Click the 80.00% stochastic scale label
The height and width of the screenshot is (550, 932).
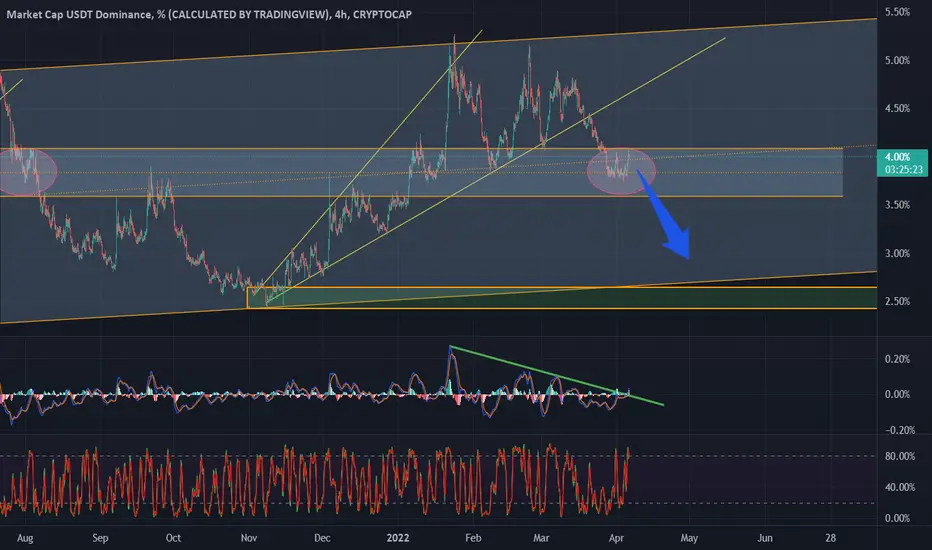pos(899,456)
